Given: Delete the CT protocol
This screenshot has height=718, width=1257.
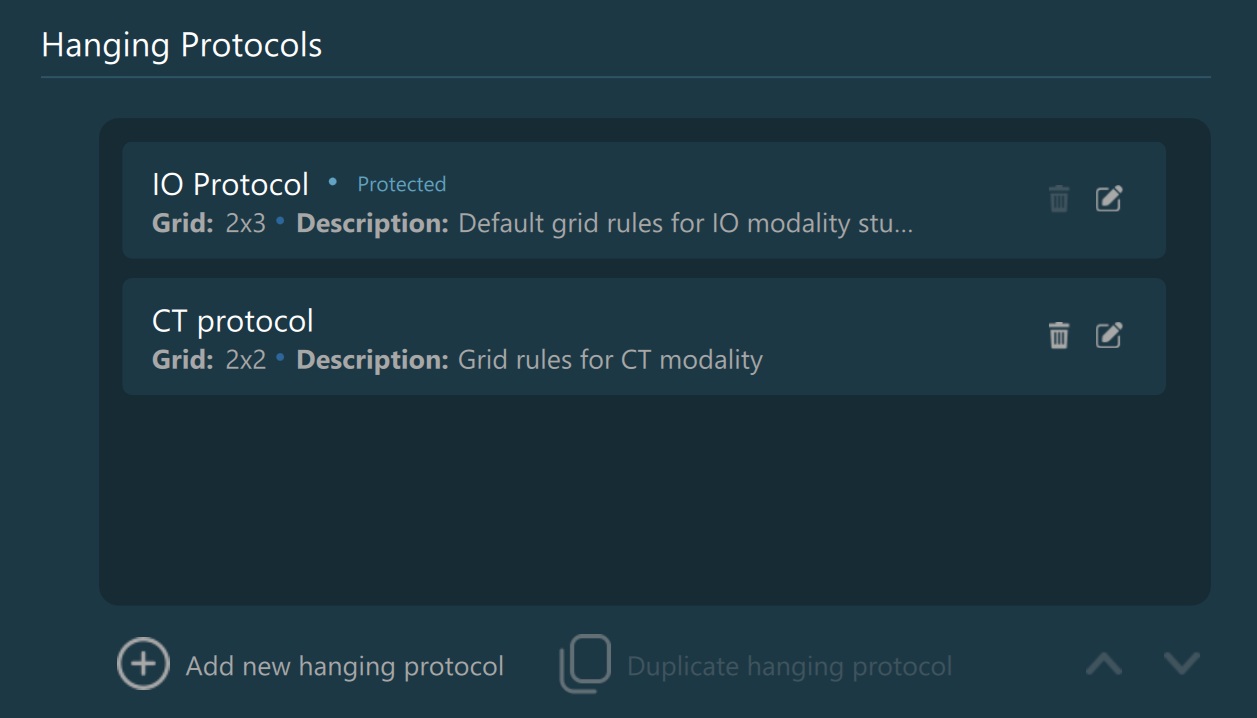Looking at the screenshot, I should [x=1059, y=336].
